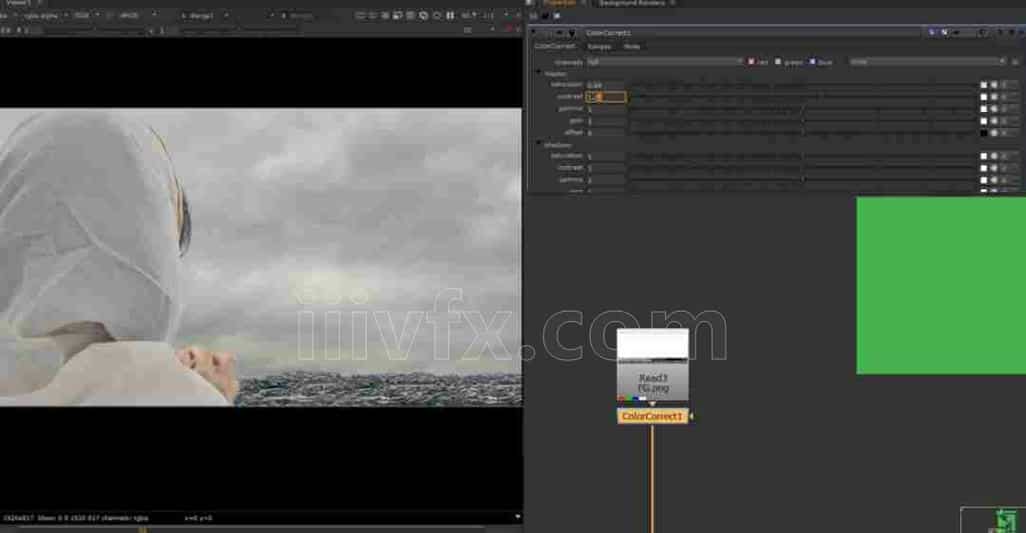Open the Viewer sRGB colorspace dropdown
Viewport: 1026px width, 533px height.
pyautogui.click(x=136, y=15)
